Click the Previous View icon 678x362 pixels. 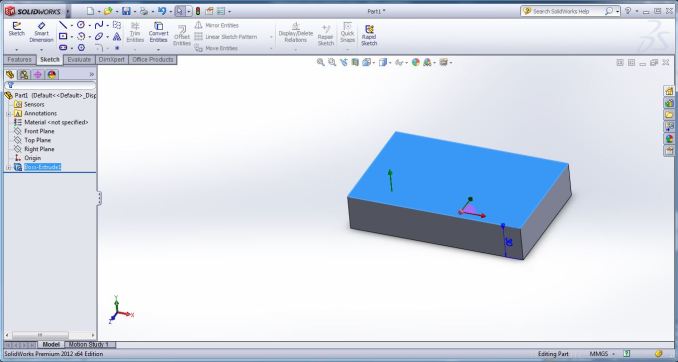(x=343, y=62)
